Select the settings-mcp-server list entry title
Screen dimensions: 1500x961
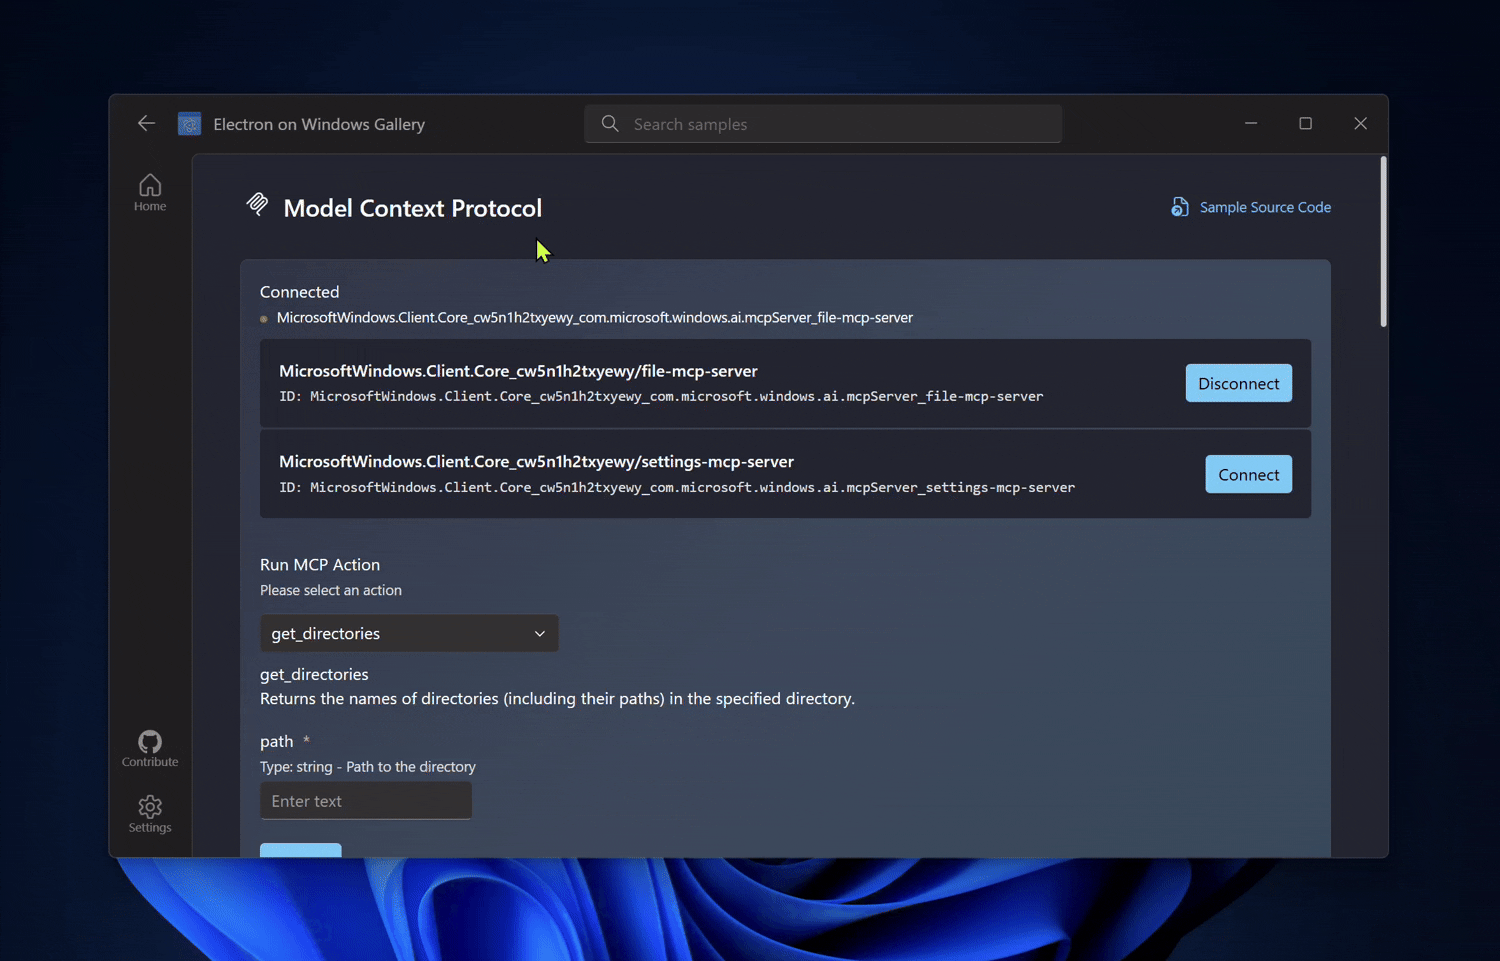point(536,462)
